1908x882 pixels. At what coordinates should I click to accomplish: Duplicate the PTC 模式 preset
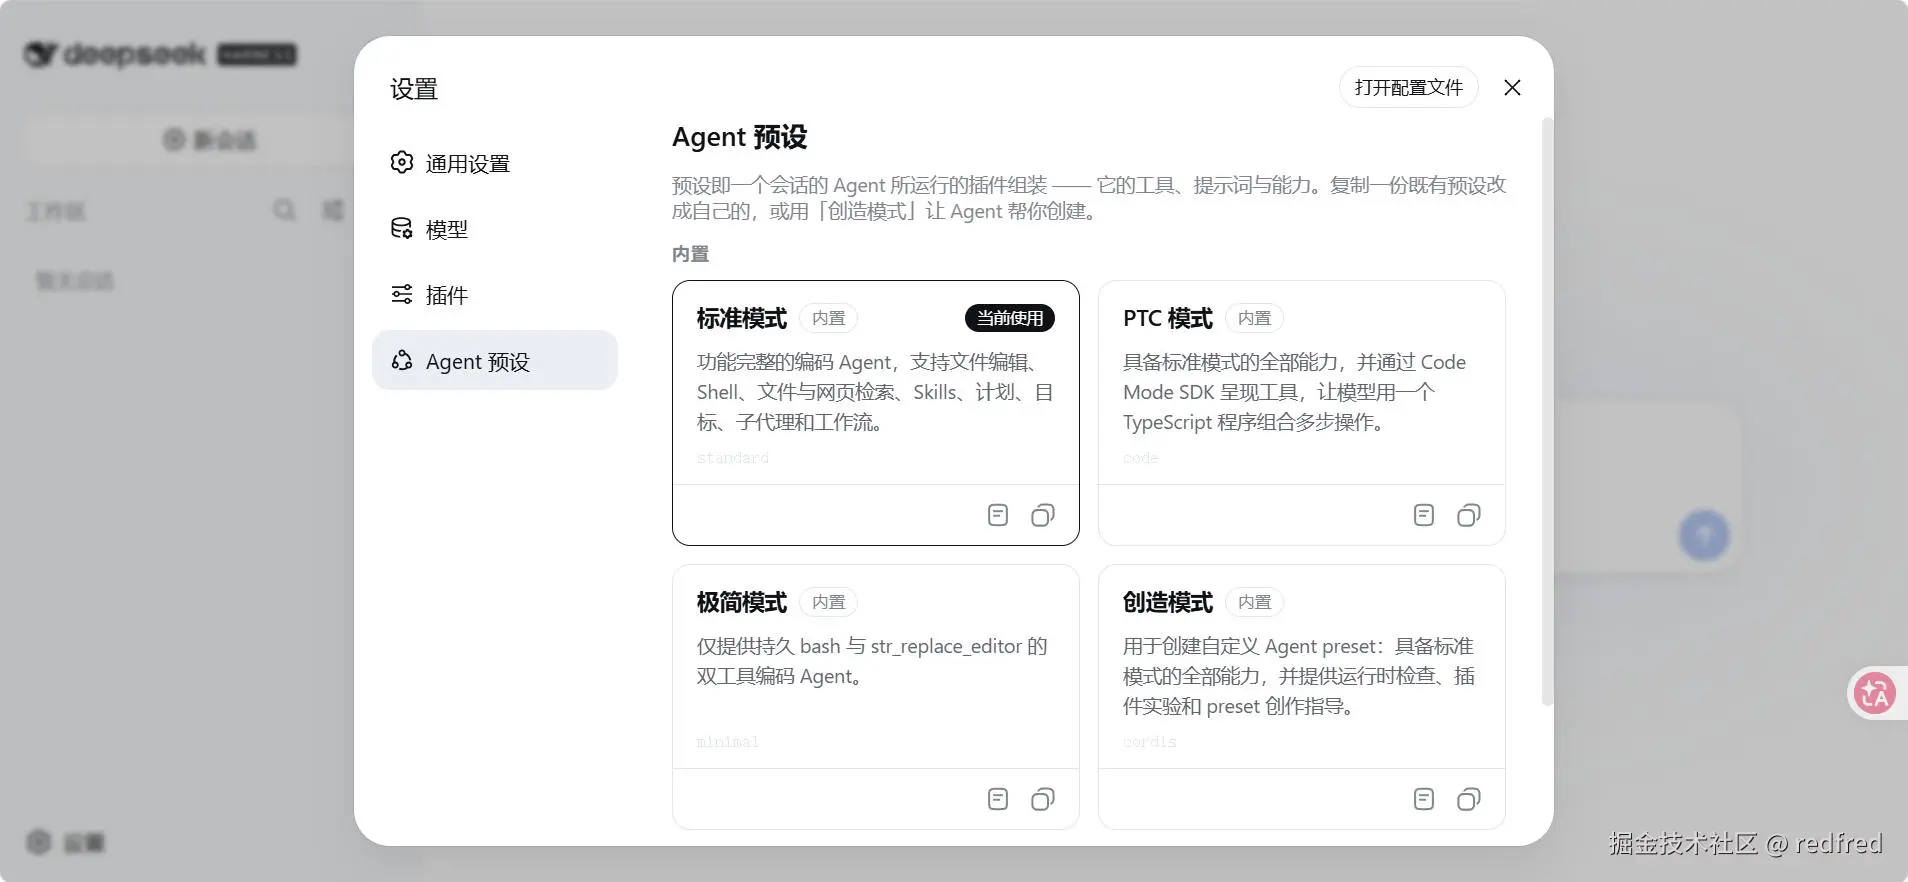coord(1469,515)
